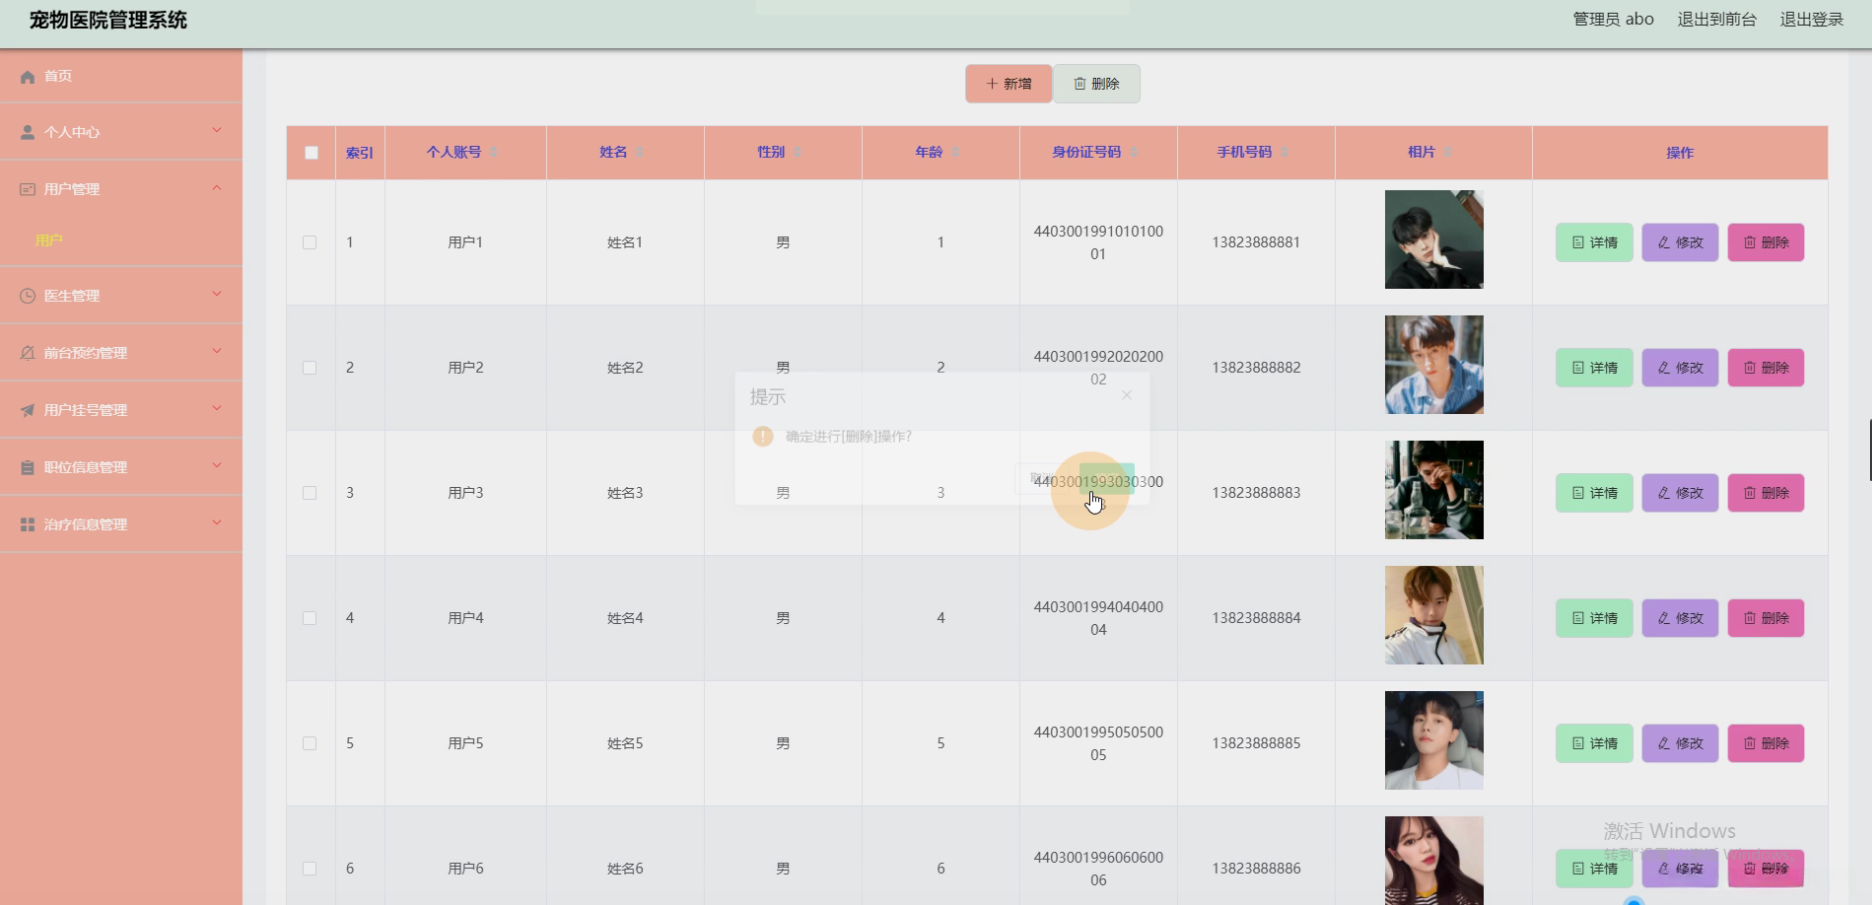Open 详情 for 用户3
1872x905 pixels.
pyautogui.click(x=1594, y=493)
